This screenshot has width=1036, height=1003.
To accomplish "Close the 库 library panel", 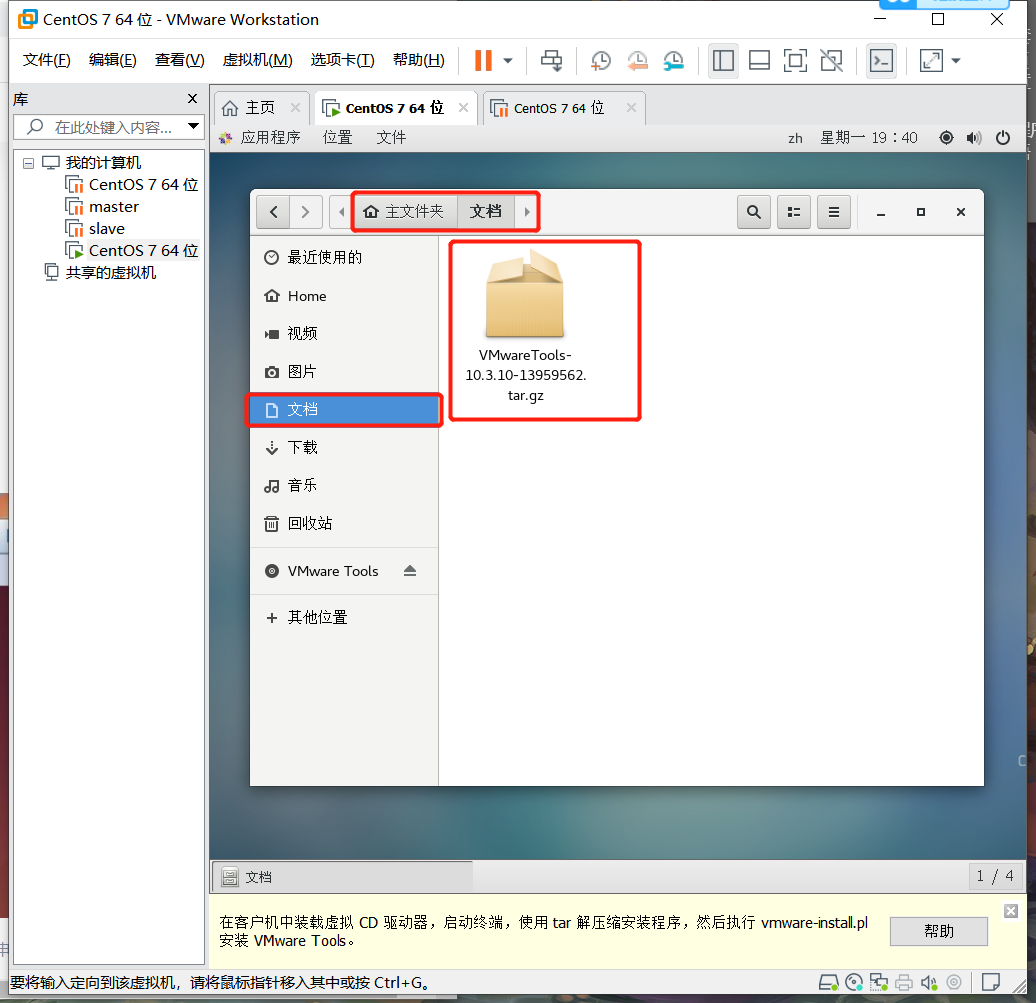I will pos(192,98).
